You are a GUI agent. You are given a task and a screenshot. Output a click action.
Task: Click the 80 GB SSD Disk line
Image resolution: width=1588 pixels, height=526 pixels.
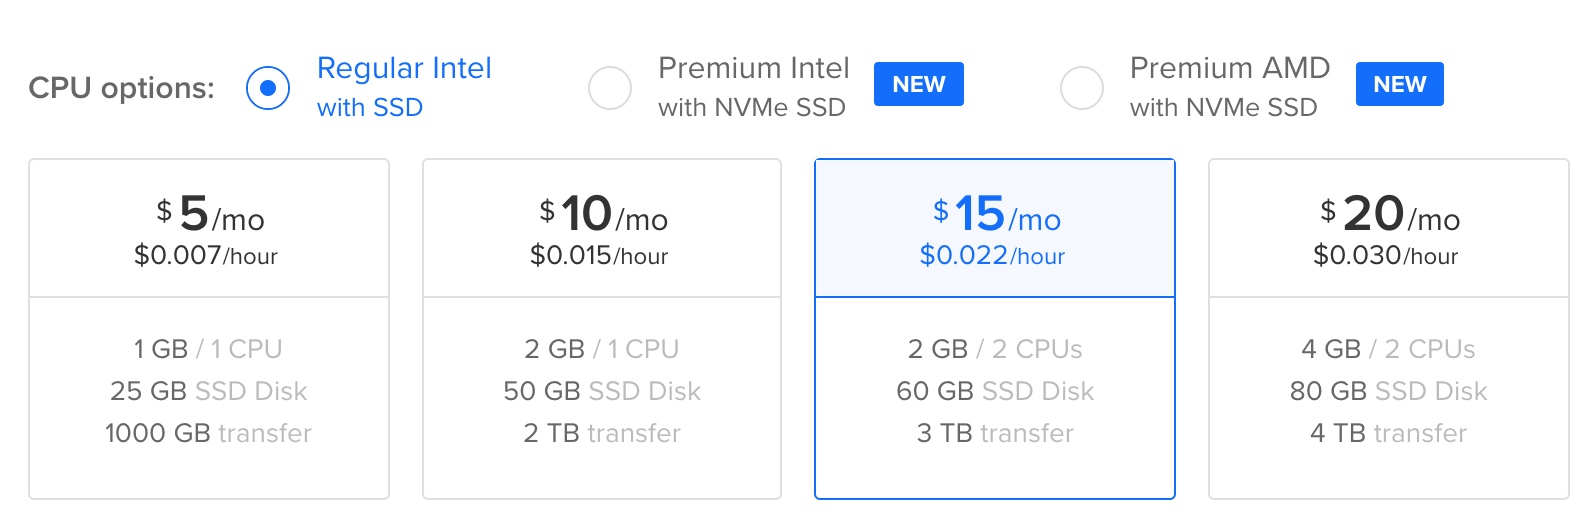(x=1388, y=391)
